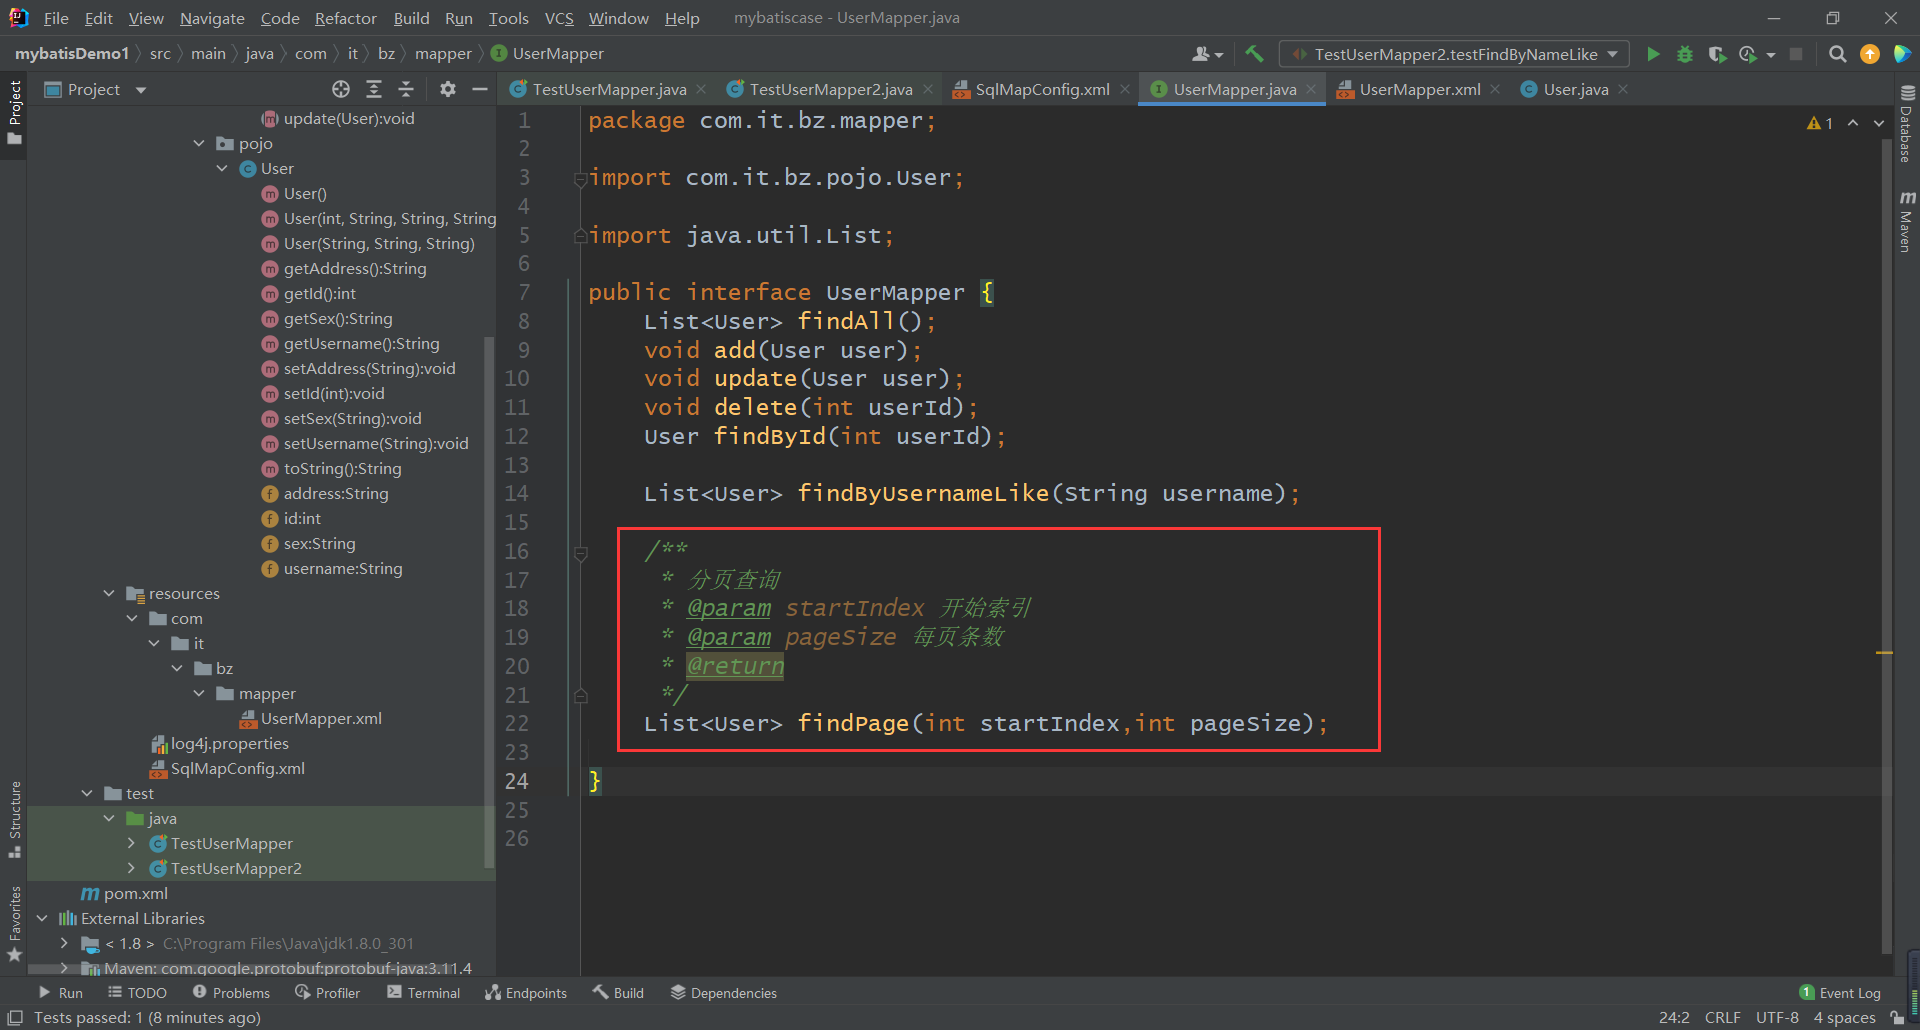Hide the Project tool window
Viewport: 1920px width, 1030px height.
click(480, 89)
